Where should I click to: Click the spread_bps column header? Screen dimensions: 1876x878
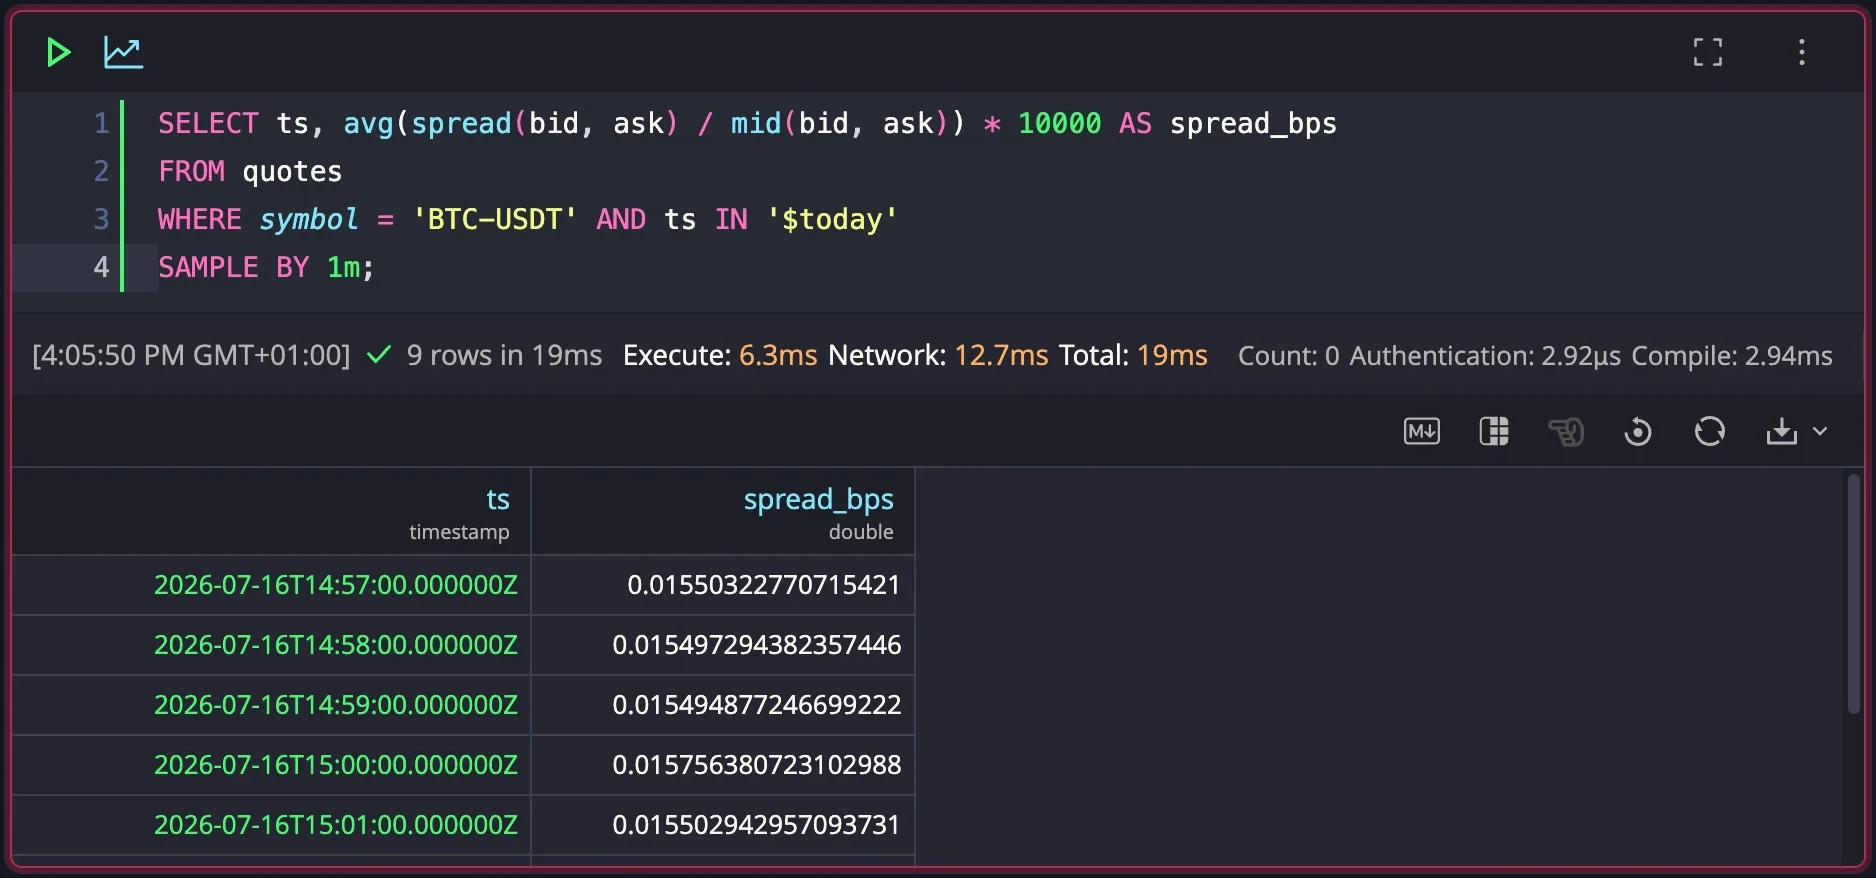pyautogui.click(x=723, y=512)
